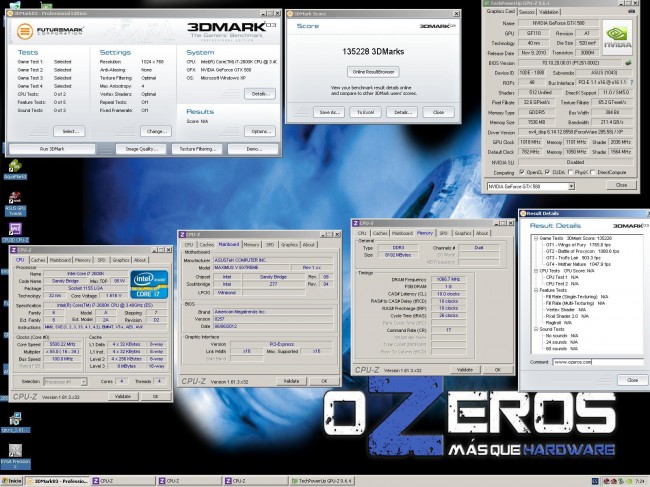
Task: Switch to 3DMark03 Professional taskbar item
Action: 58,481
